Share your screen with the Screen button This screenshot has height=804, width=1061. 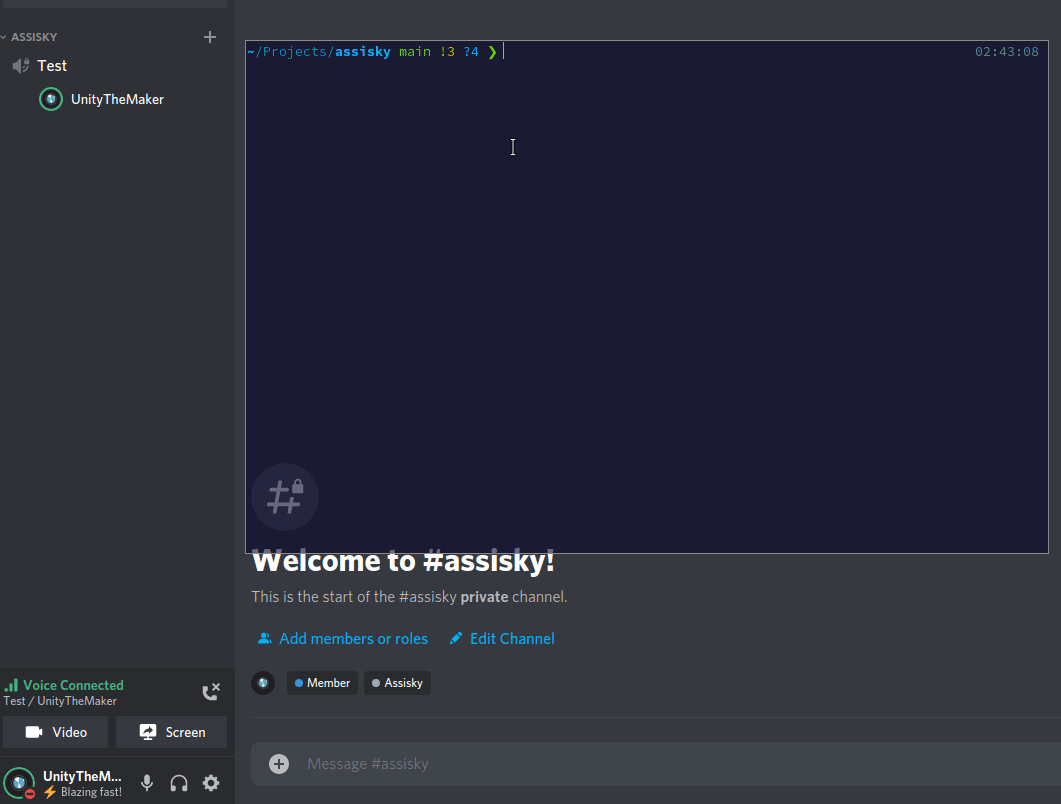pos(172,732)
